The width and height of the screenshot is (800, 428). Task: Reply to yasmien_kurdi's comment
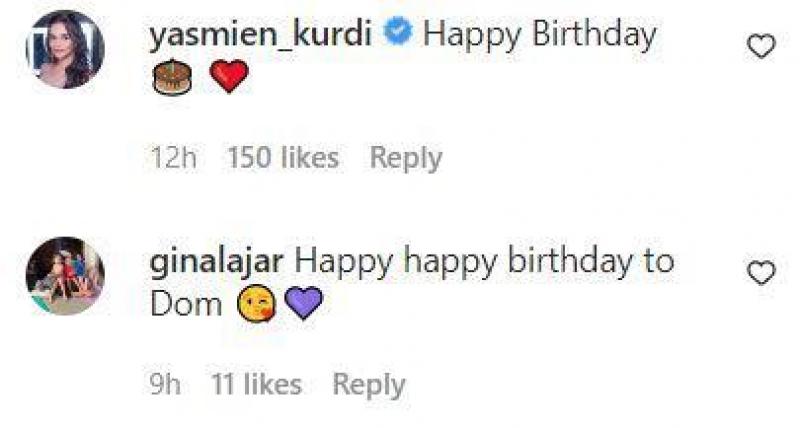(x=406, y=159)
